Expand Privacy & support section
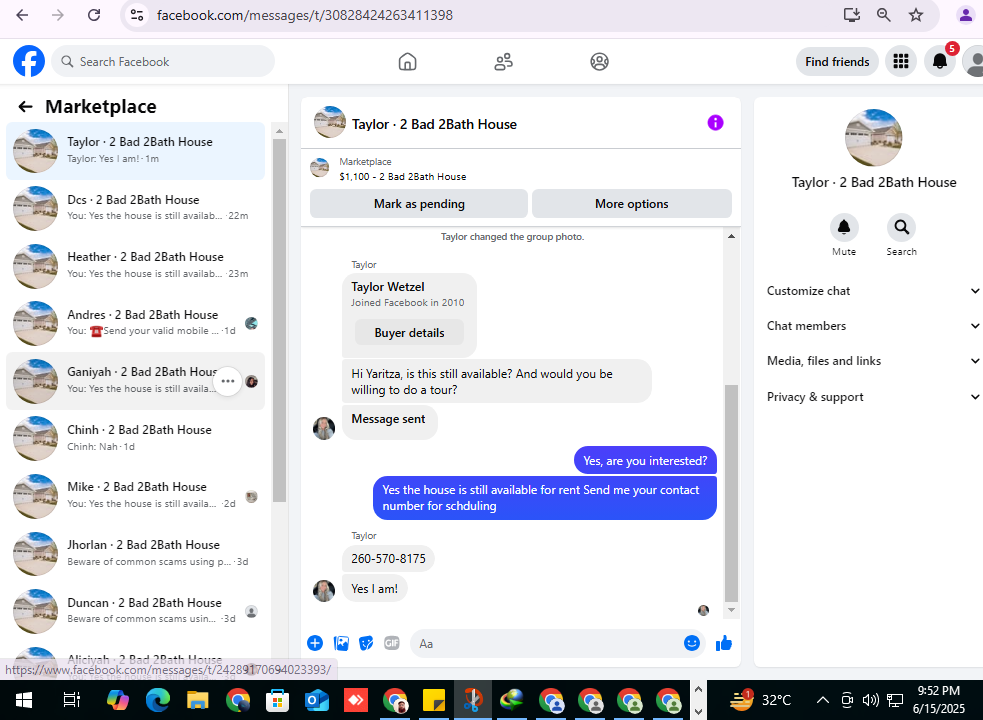983x720 pixels. click(873, 397)
